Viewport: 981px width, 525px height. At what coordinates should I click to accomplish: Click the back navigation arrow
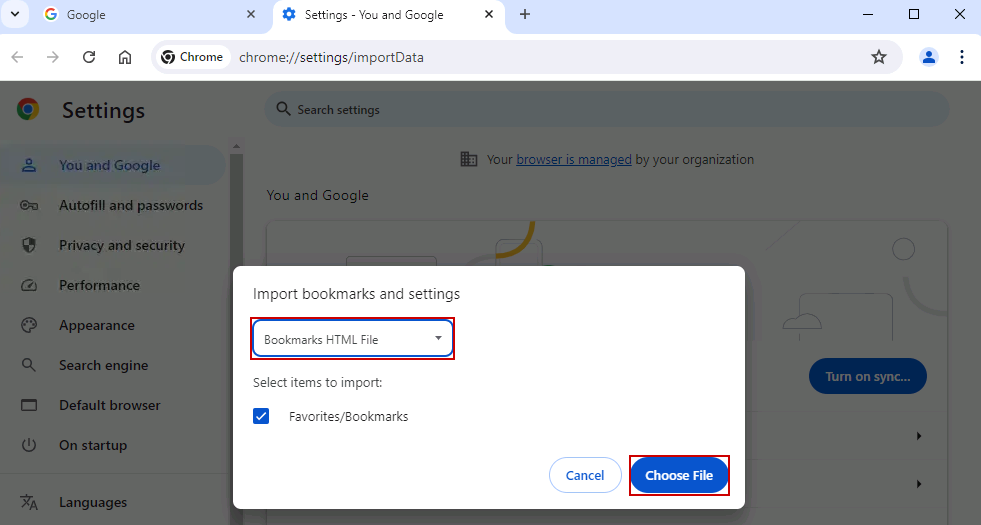pyautogui.click(x=17, y=57)
